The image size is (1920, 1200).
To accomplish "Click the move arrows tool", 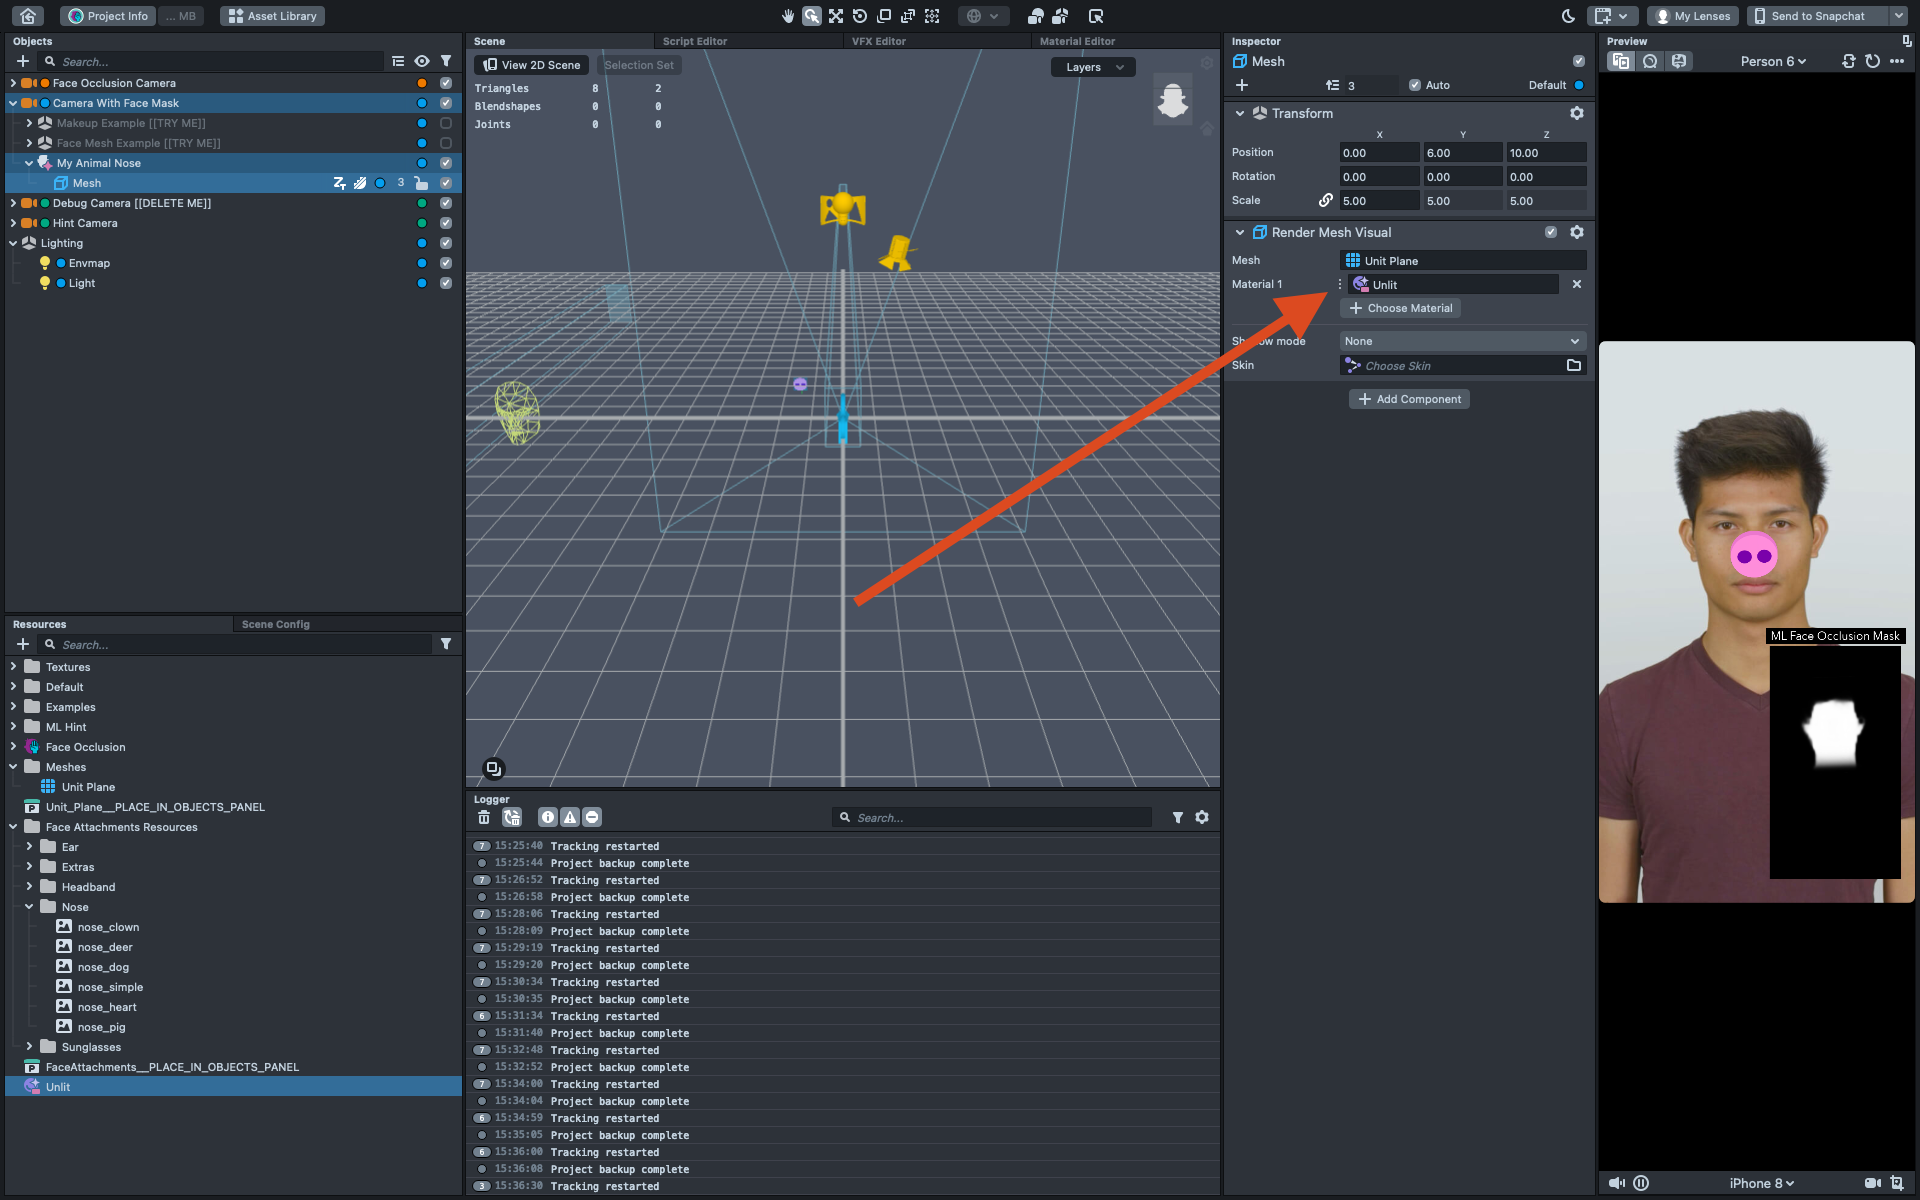I will coord(836,16).
